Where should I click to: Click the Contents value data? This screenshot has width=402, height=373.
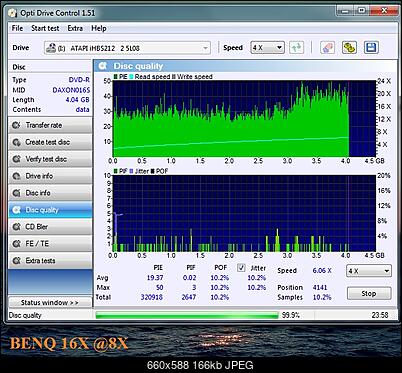click(82, 109)
